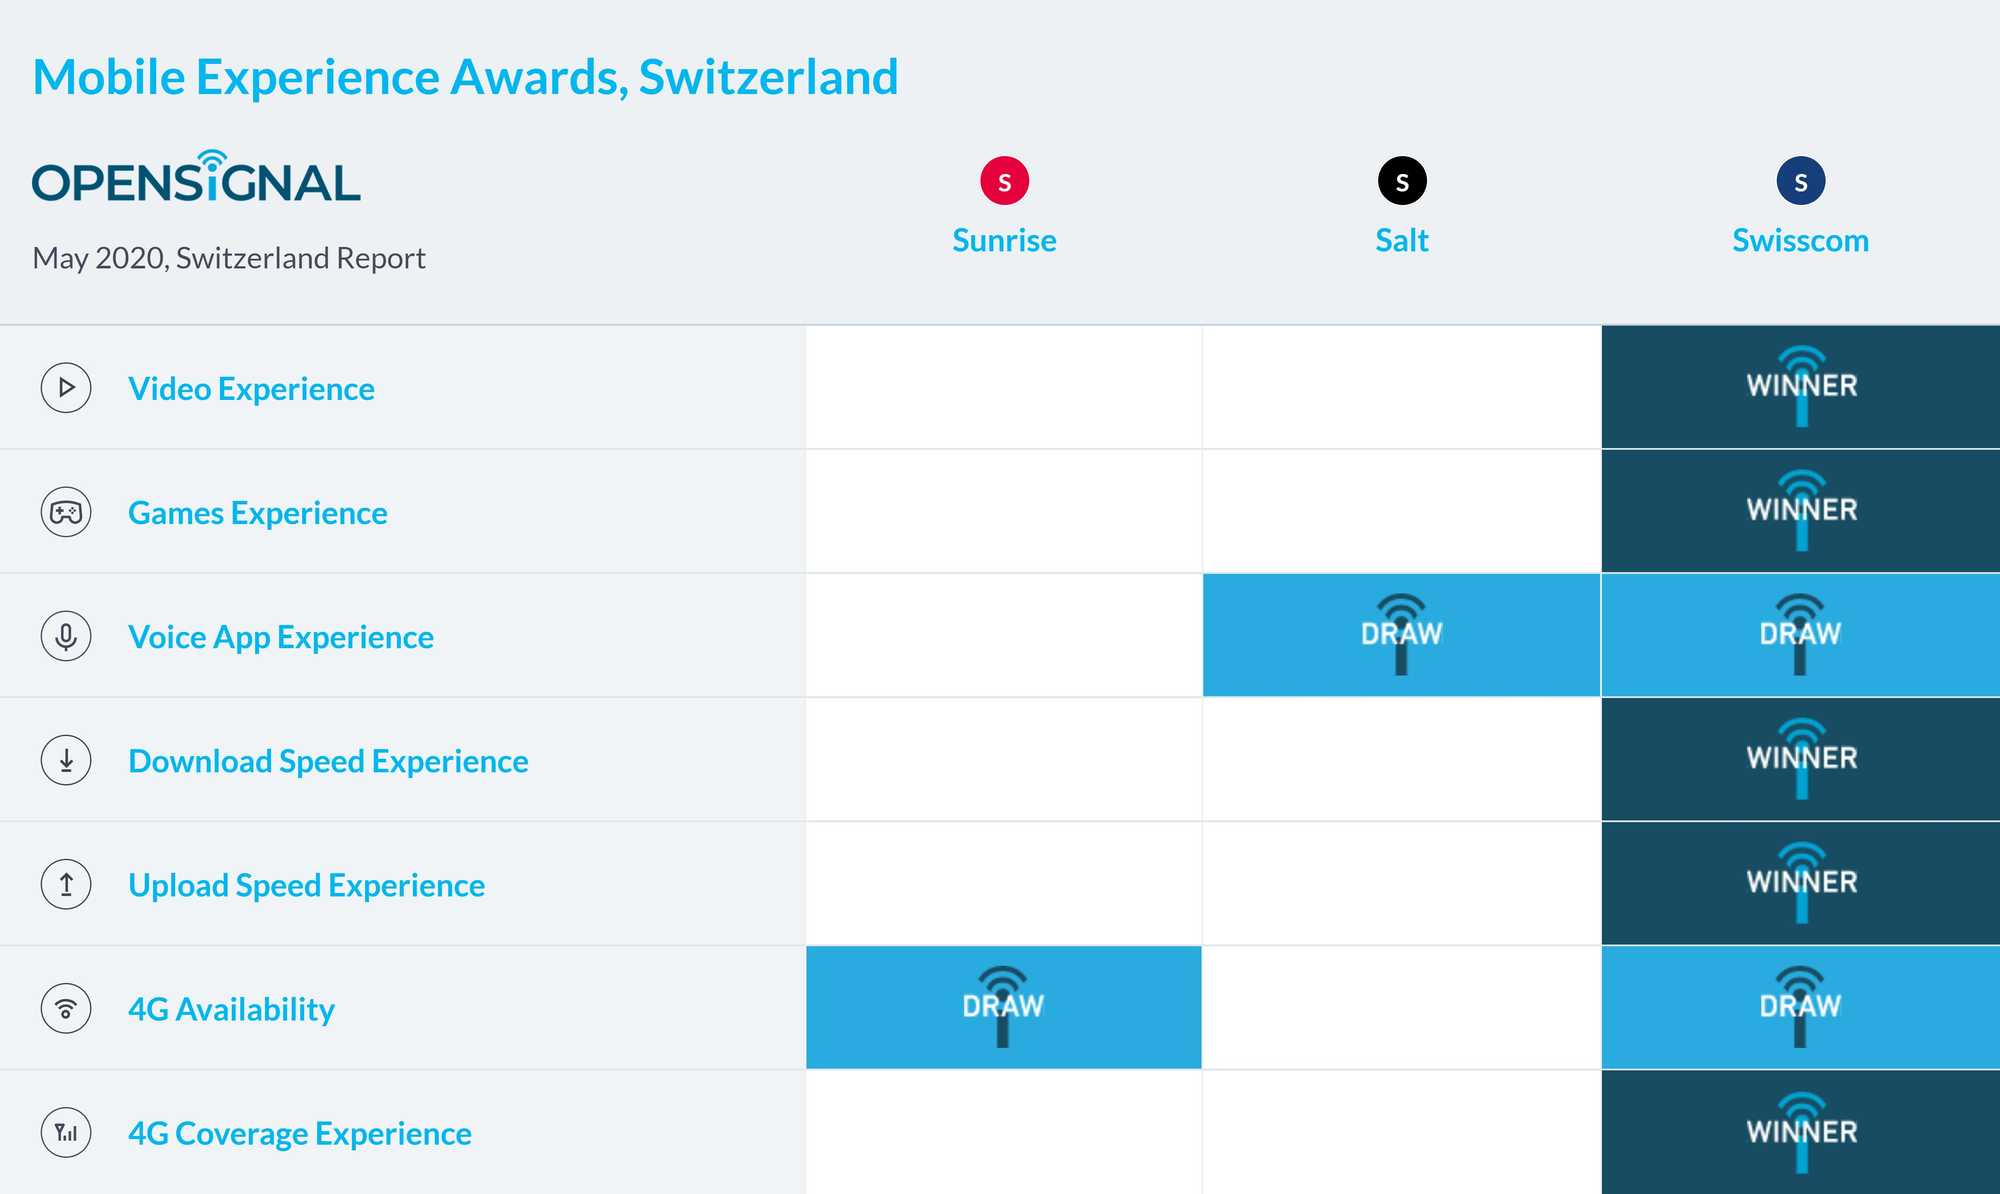Click Sunrise's 4G Availability DRAW badge
Viewport: 2000px width, 1194px height.
[x=1003, y=1007]
